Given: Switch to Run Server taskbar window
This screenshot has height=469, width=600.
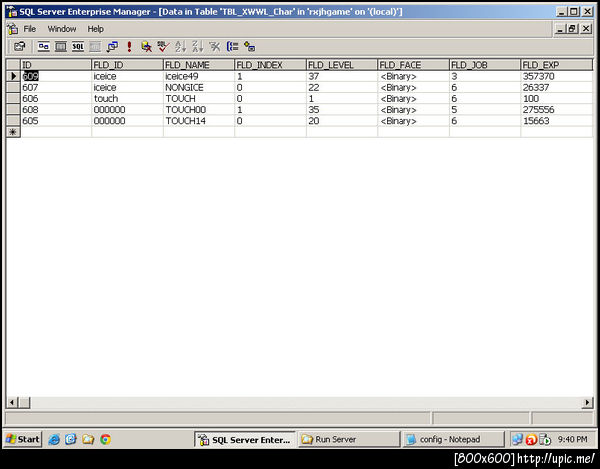Looking at the screenshot, I should [x=349, y=439].
